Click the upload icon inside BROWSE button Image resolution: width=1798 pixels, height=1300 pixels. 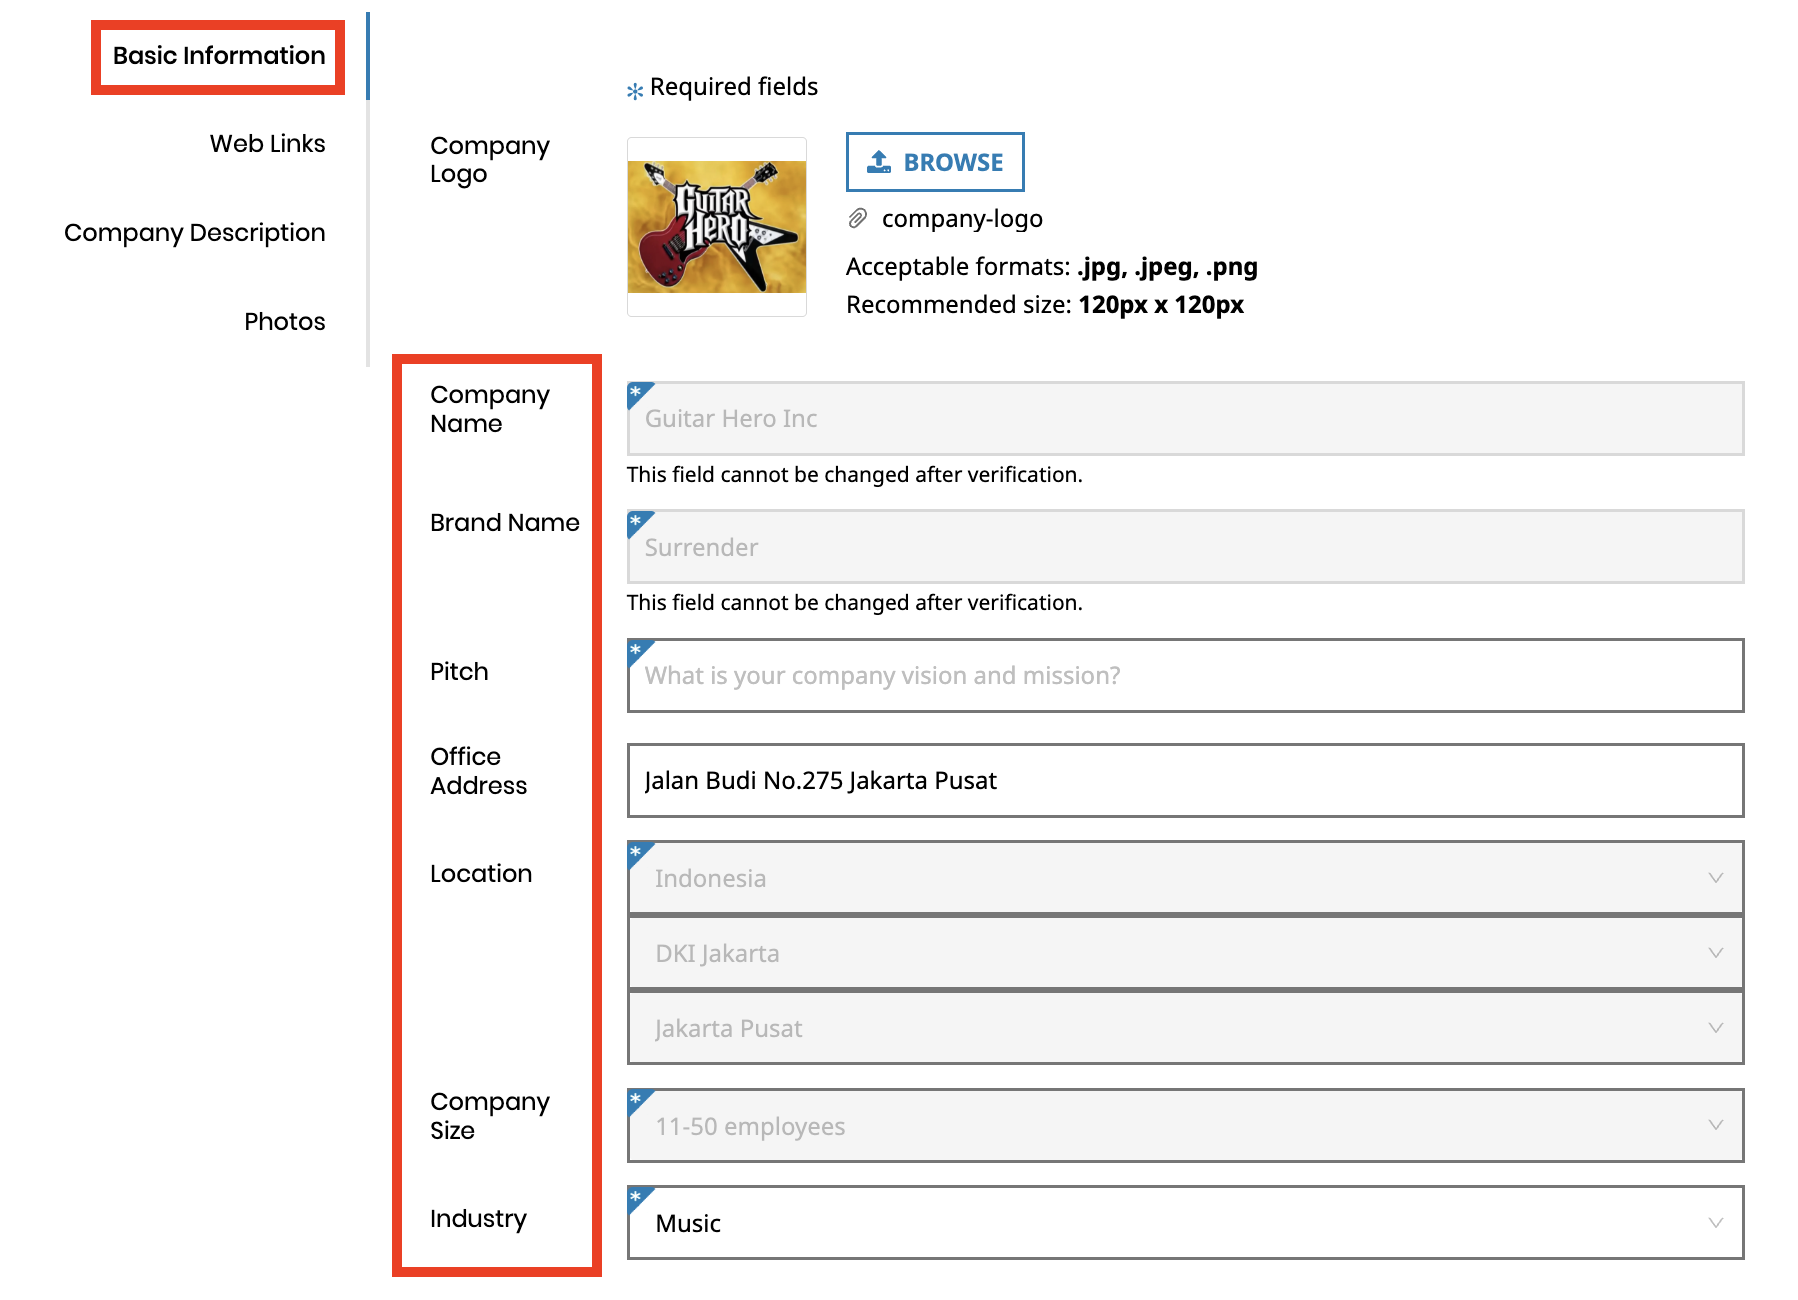[879, 162]
